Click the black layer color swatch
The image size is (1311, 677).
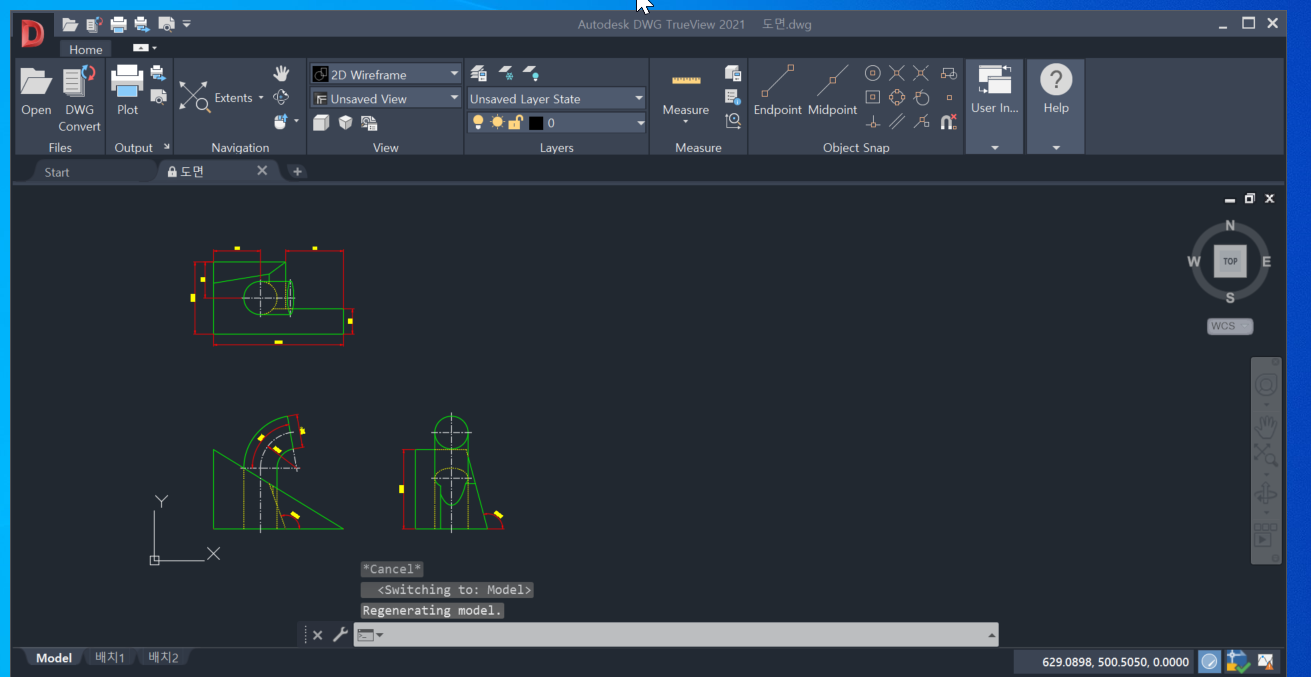pyautogui.click(x=536, y=123)
